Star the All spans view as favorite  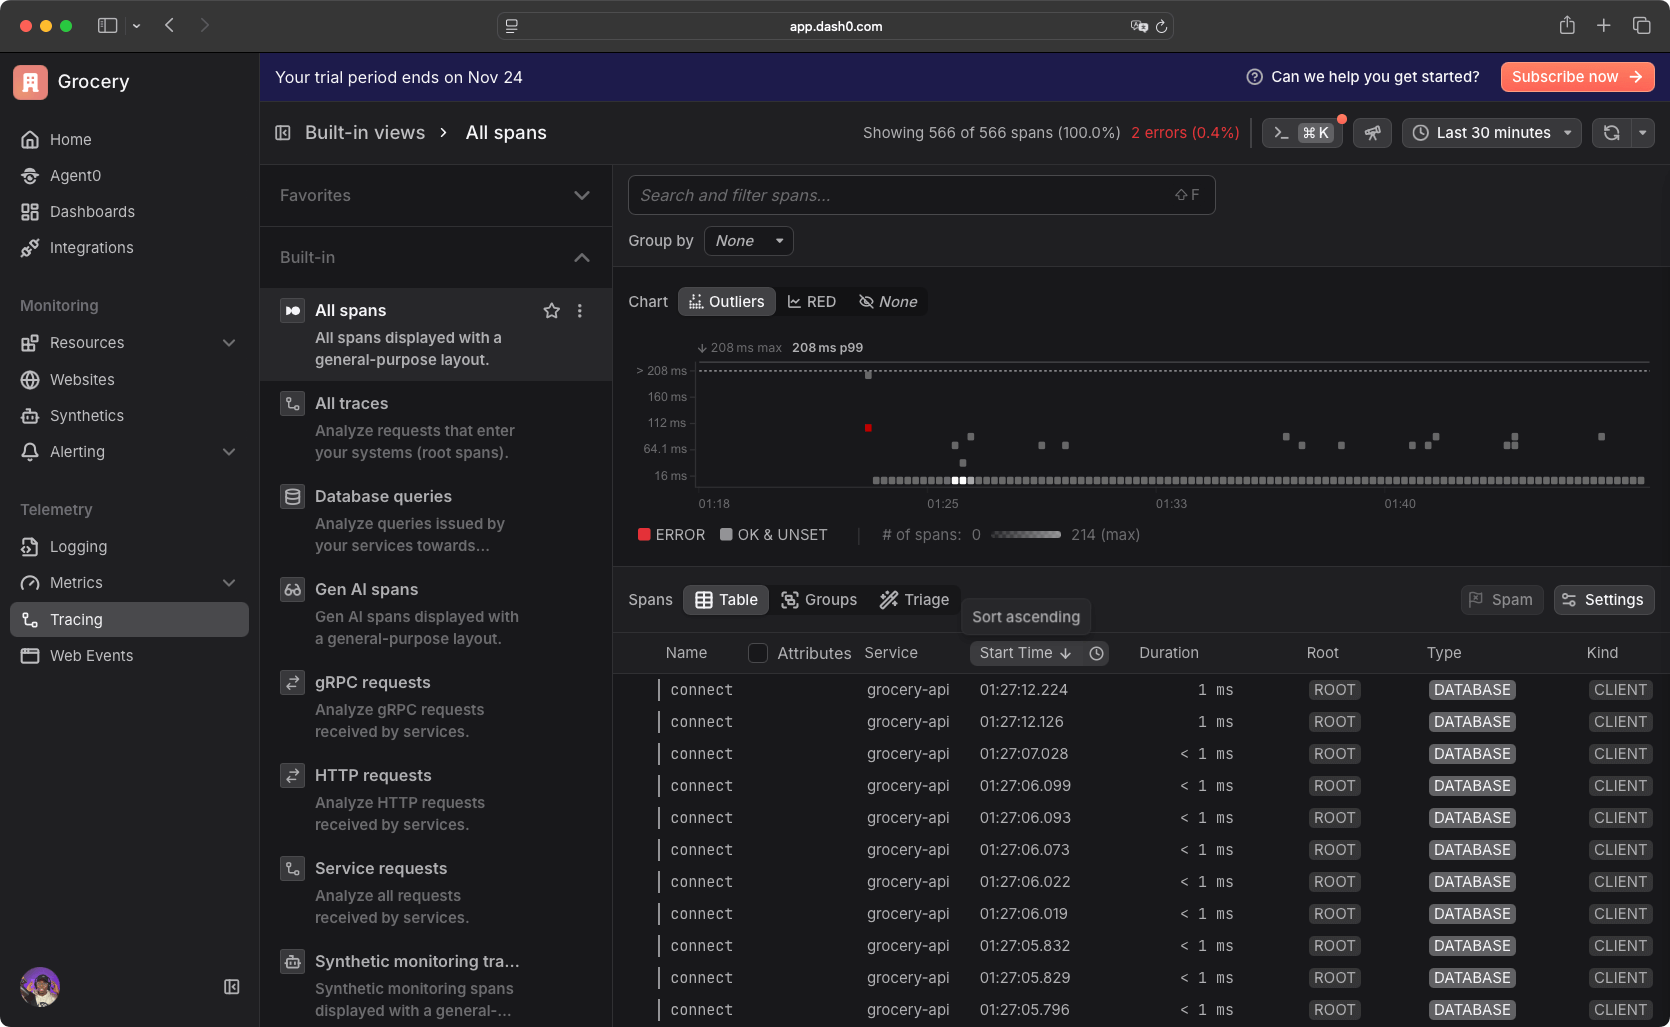tap(551, 311)
